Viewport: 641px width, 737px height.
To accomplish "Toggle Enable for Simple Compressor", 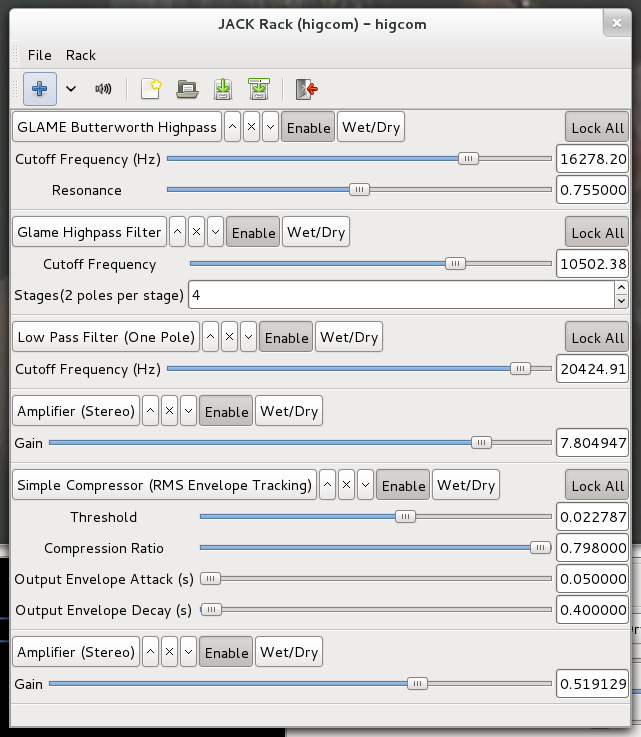I will click(x=403, y=485).
